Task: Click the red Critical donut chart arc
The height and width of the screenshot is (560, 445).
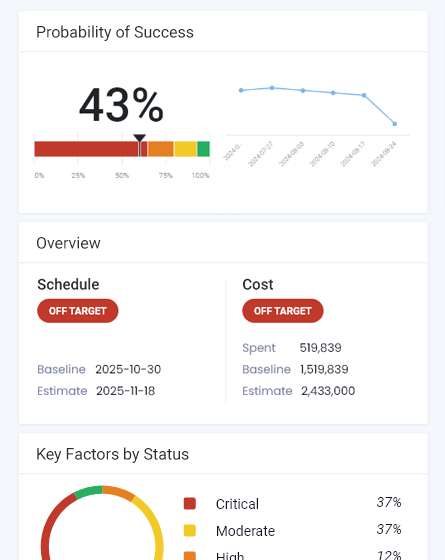Action: (x=50, y=518)
